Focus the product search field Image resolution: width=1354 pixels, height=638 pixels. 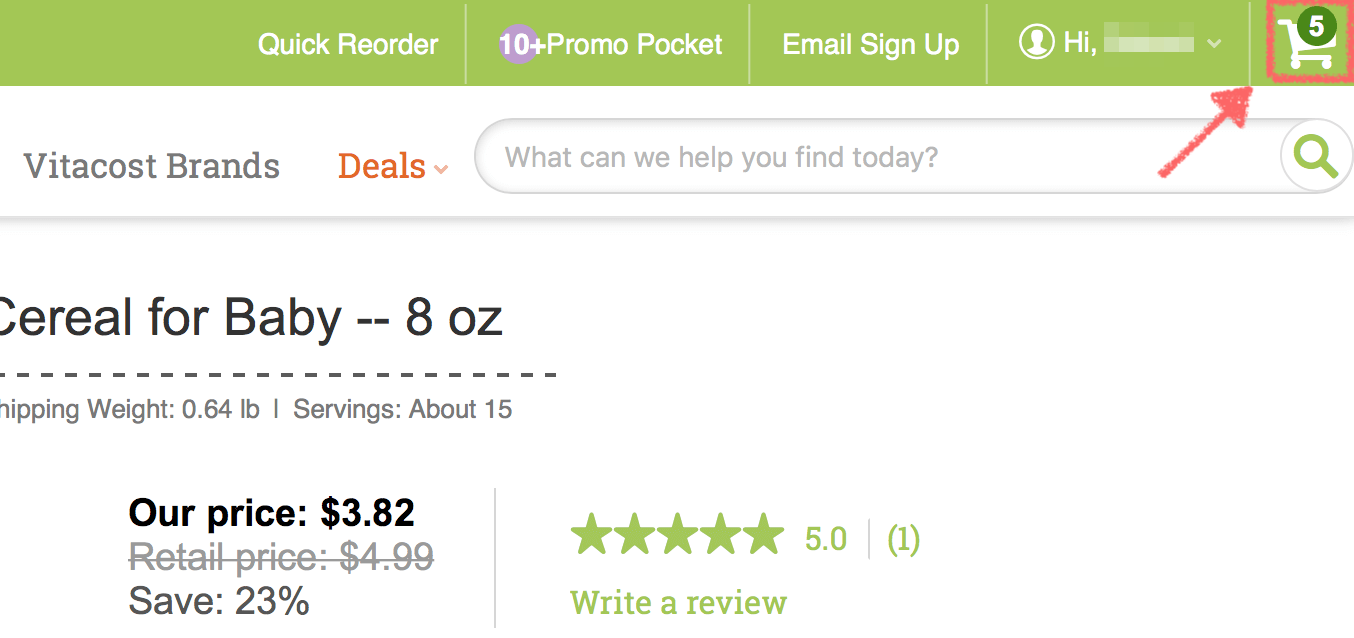(x=878, y=157)
